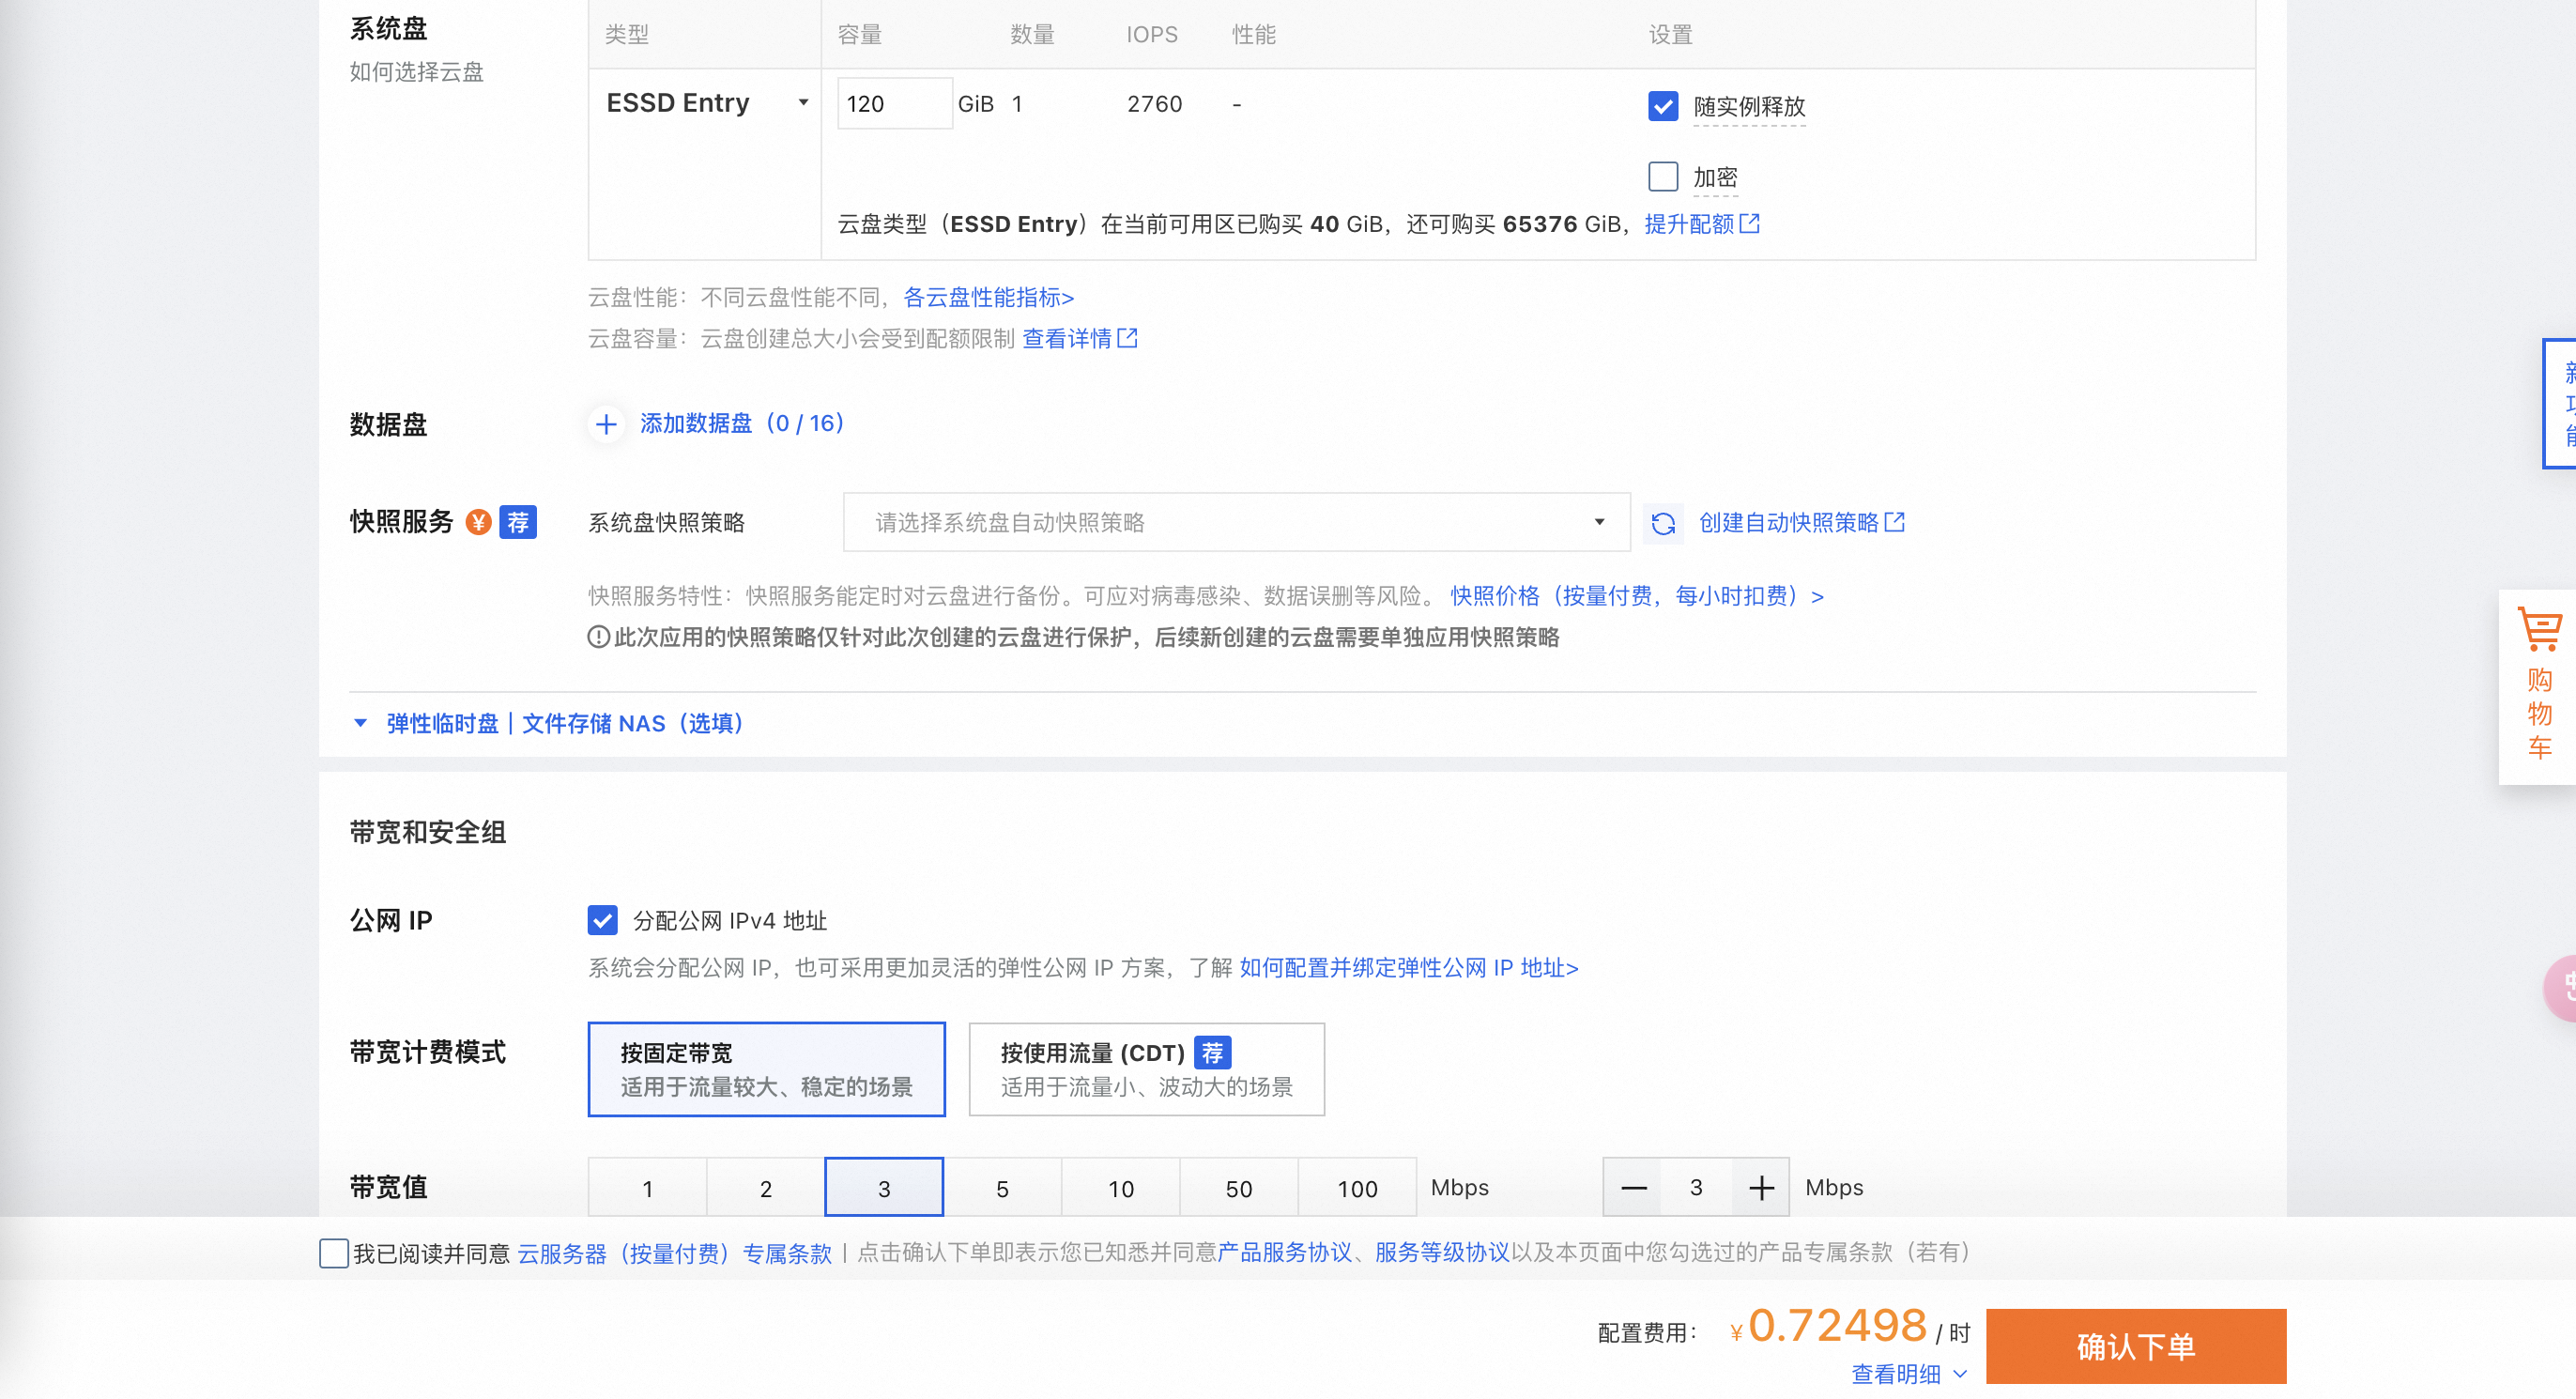Open 服务等级协议 link
The image size is (2576, 1399).
pos(1442,1252)
